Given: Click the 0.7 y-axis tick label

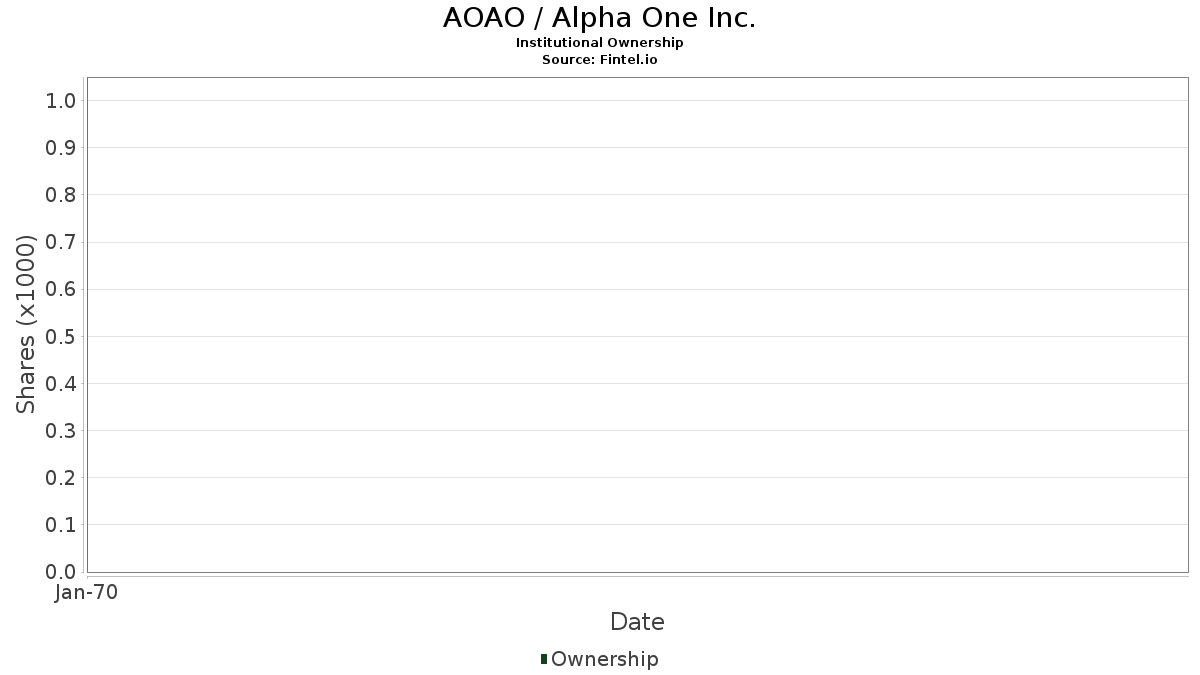Looking at the screenshot, I should 61,242.
